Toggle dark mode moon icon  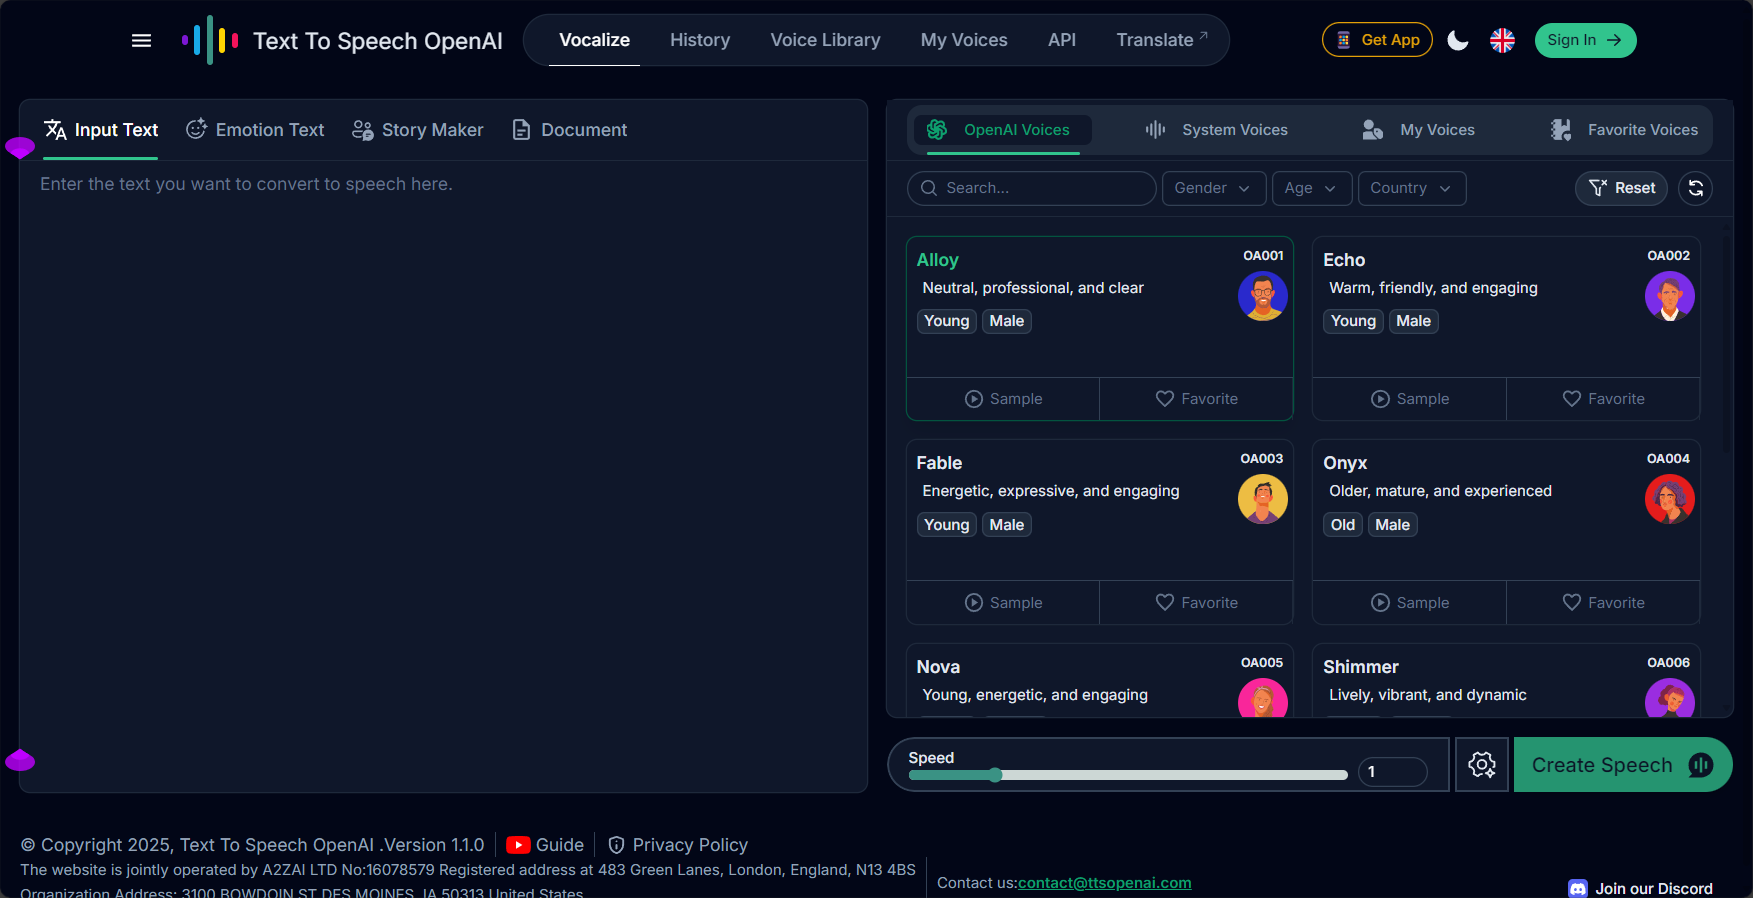tap(1458, 40)
